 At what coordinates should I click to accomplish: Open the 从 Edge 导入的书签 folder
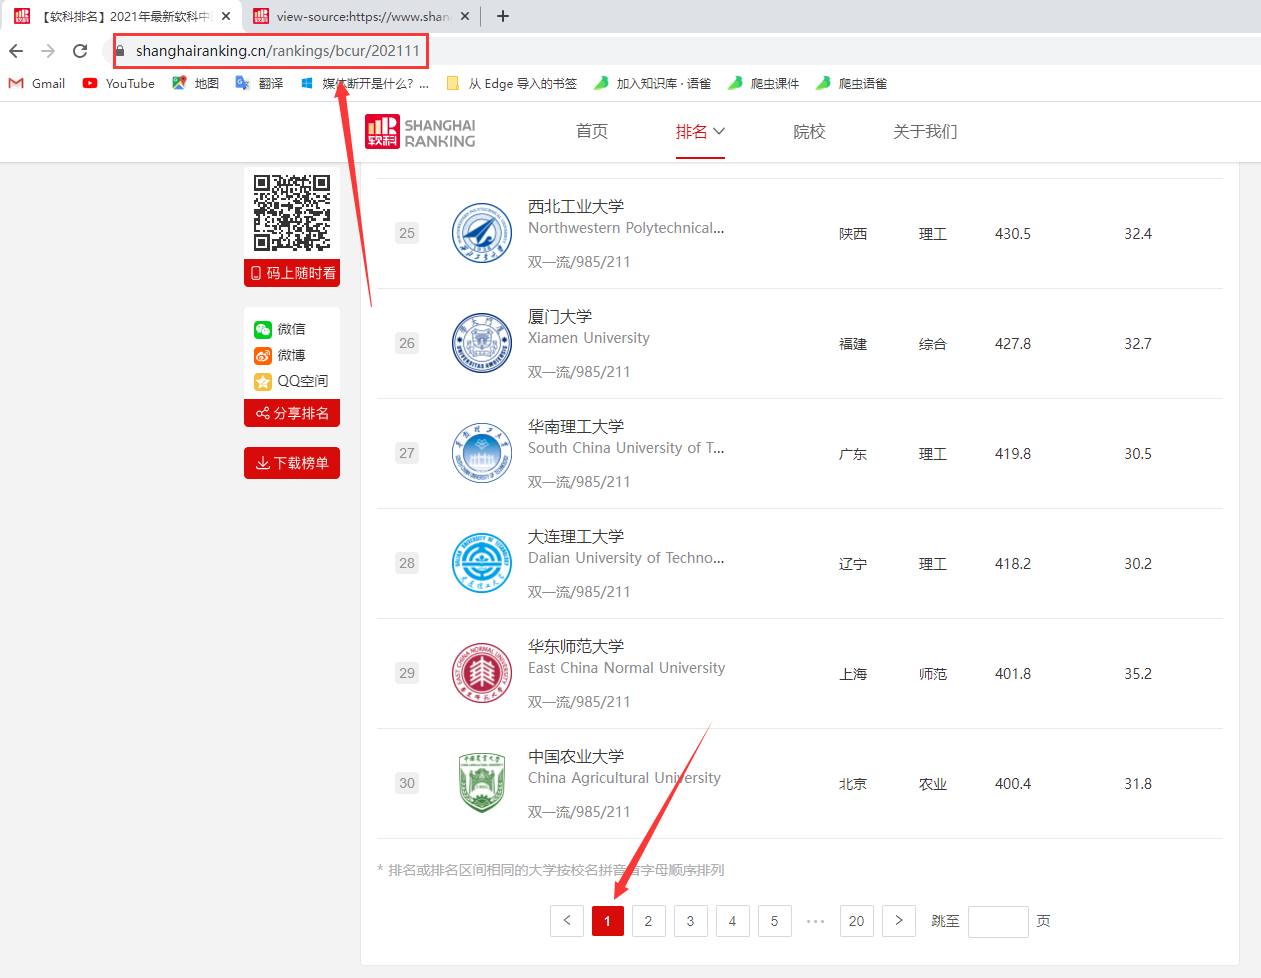pyautogui.click(x=512, y=84)
